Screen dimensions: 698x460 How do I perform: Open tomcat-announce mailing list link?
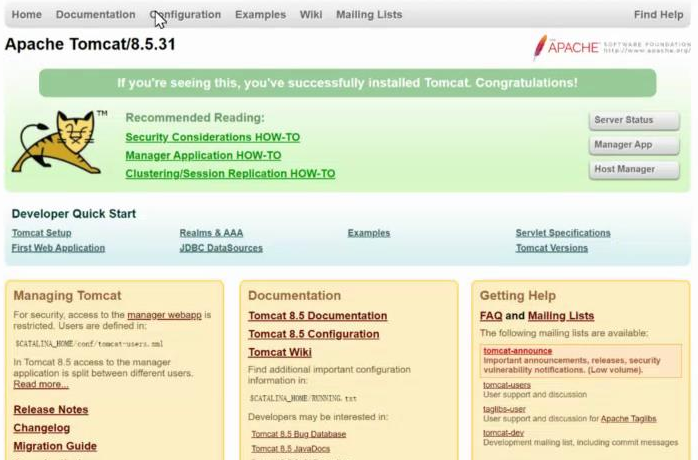(518, 351)
